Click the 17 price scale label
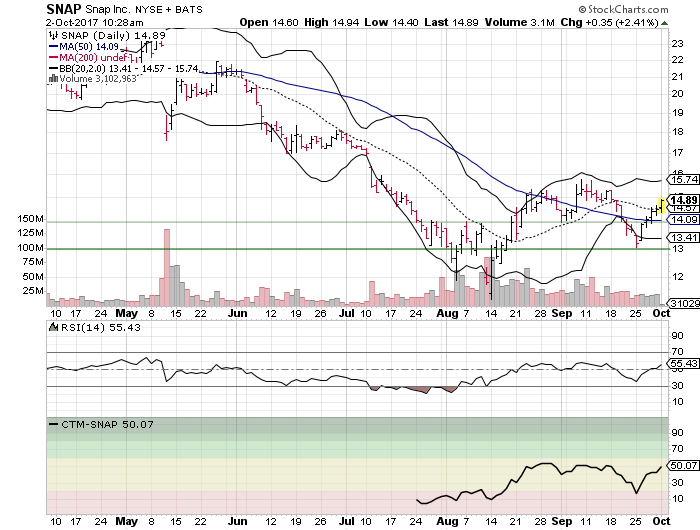Screen dimensions: 700x530 click(678, 153)
